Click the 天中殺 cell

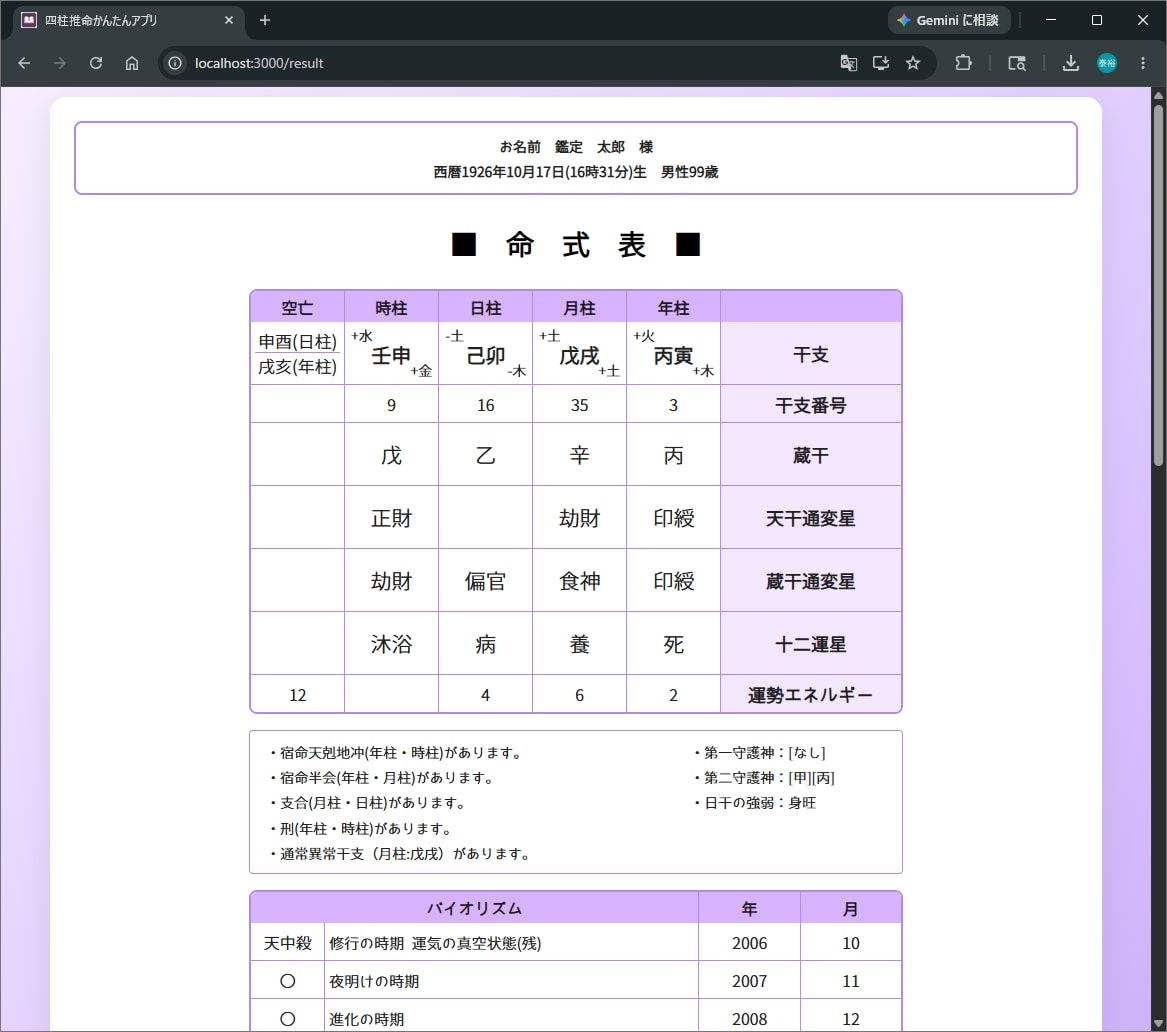pyautogui.click(x=287, y=943)
